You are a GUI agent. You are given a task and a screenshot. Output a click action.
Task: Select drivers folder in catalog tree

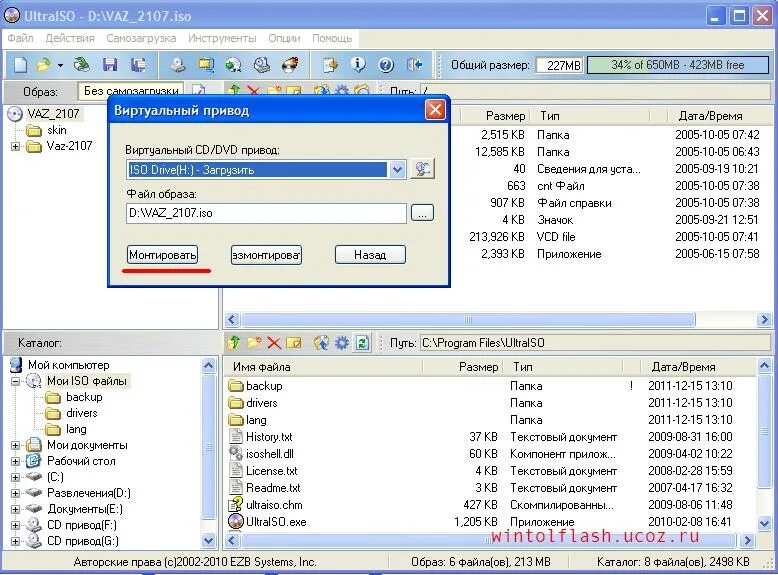[82, 413]
